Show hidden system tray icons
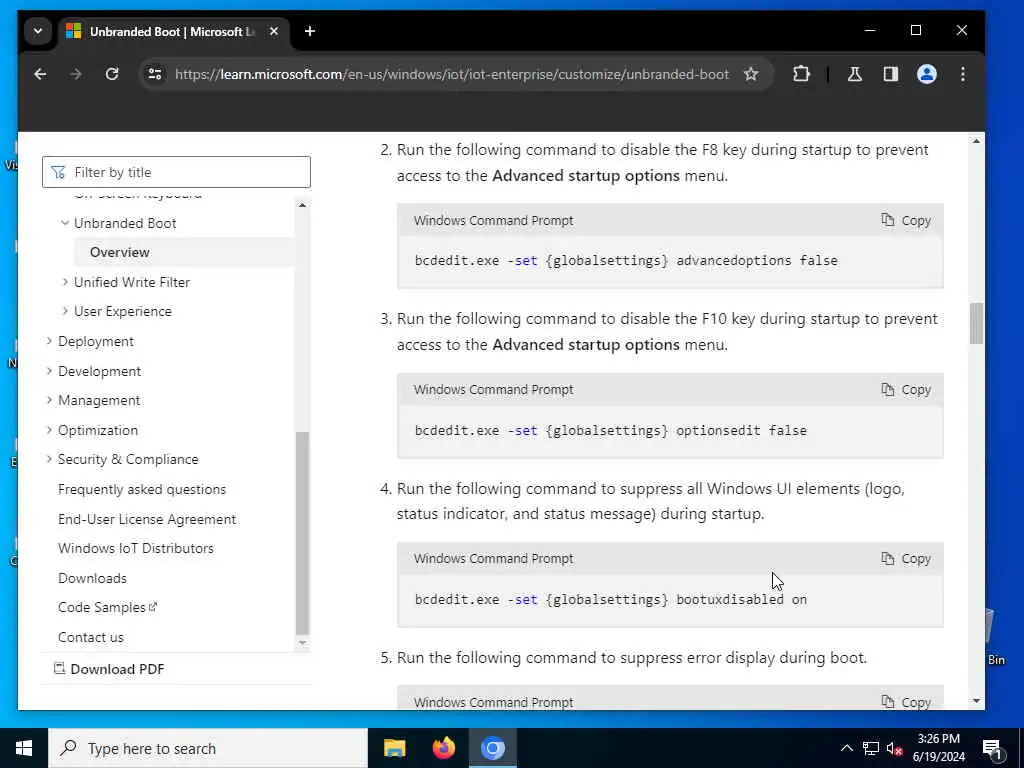Viewport: 1024px width, 768px height. coord(846,748)
